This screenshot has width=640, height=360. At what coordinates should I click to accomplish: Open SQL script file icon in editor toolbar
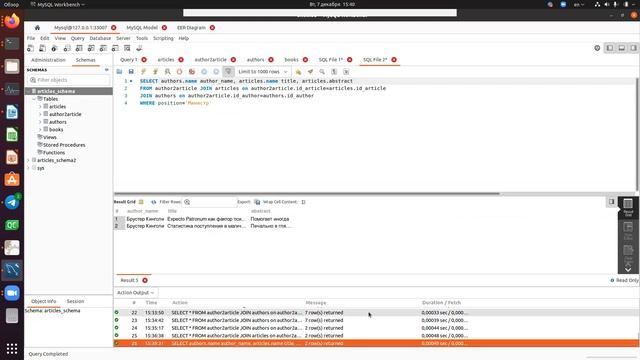[x=119, y=72]
